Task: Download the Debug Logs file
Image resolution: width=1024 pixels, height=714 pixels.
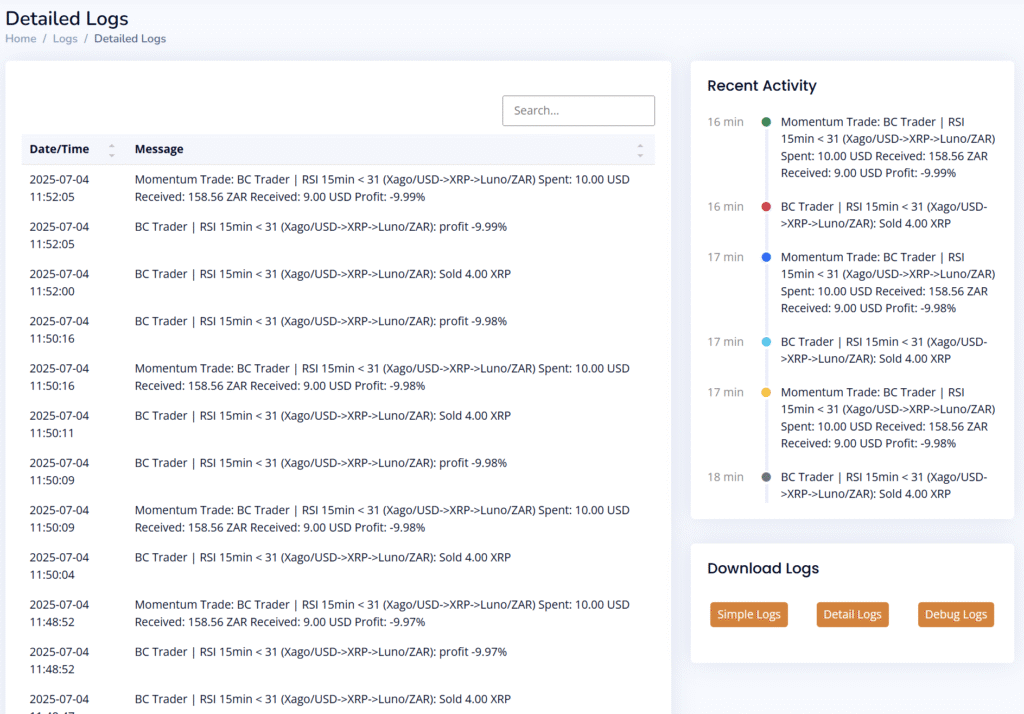Action: pyautogui.click(x=955, y=615)
